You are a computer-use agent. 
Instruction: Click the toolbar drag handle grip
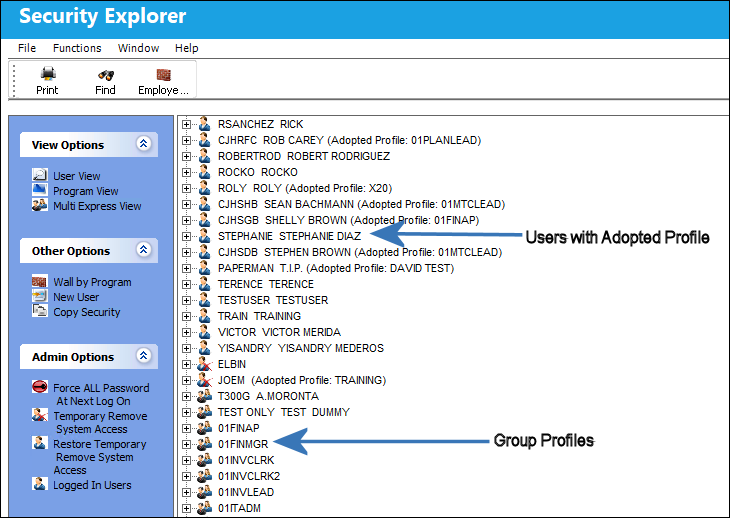[x=14, y=80]
